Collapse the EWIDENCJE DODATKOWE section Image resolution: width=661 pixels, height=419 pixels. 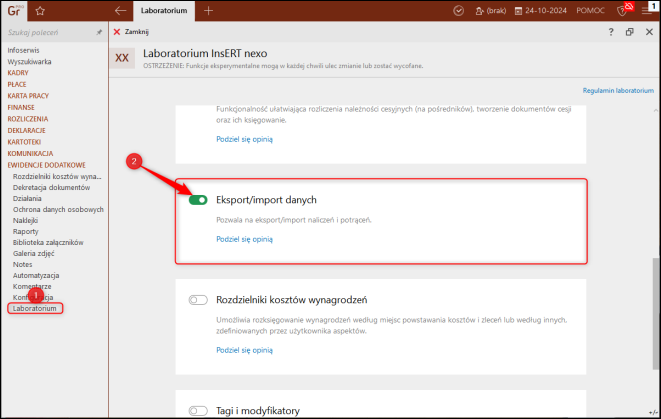(x=46, y=165)
